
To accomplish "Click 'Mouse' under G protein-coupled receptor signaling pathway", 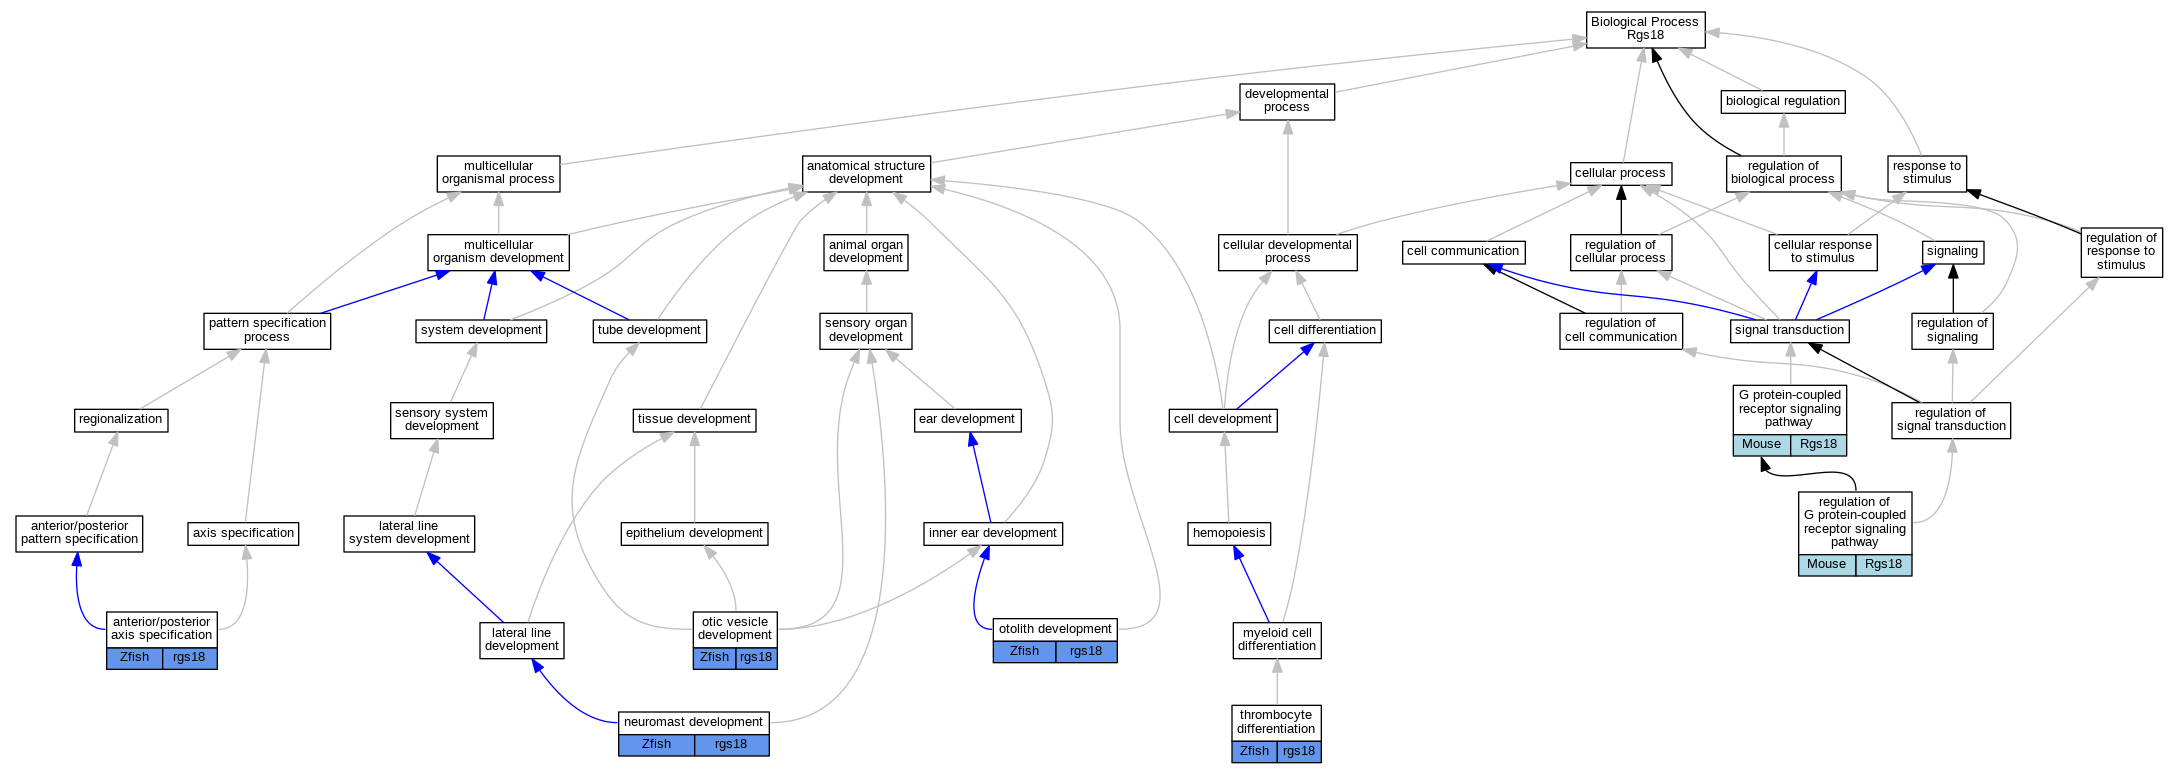I will (x=1762, y=445).
